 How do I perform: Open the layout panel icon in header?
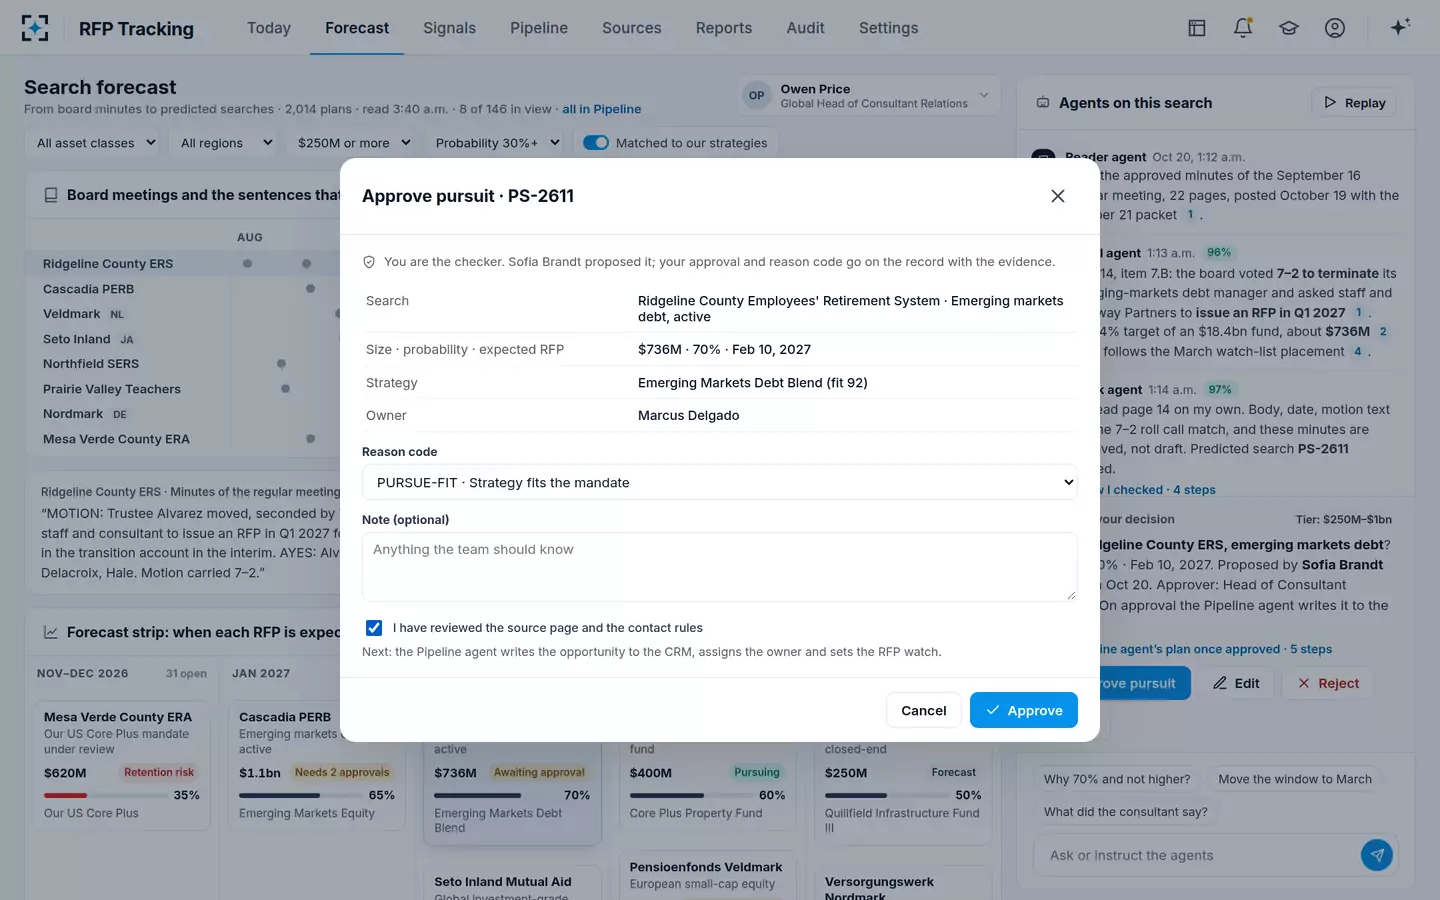[x=1197, y=28]
